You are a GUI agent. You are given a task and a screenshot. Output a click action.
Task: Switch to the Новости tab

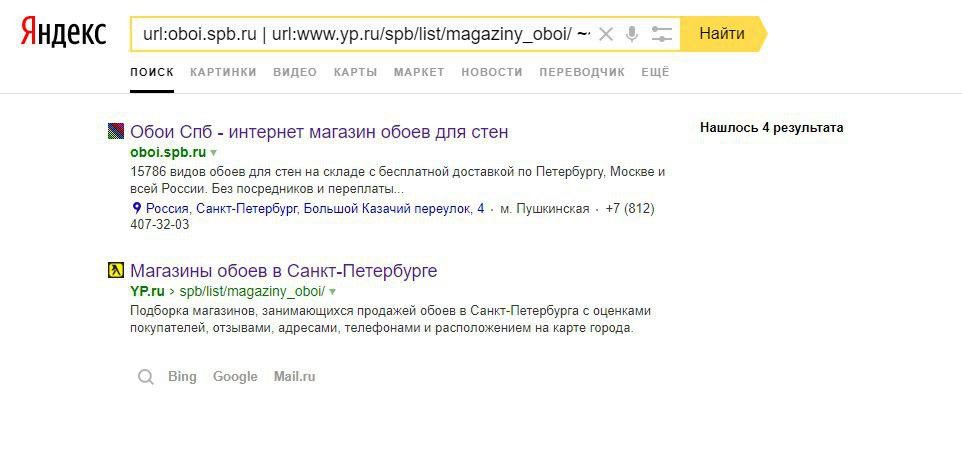pyautogui.click(x=492, y=72)
